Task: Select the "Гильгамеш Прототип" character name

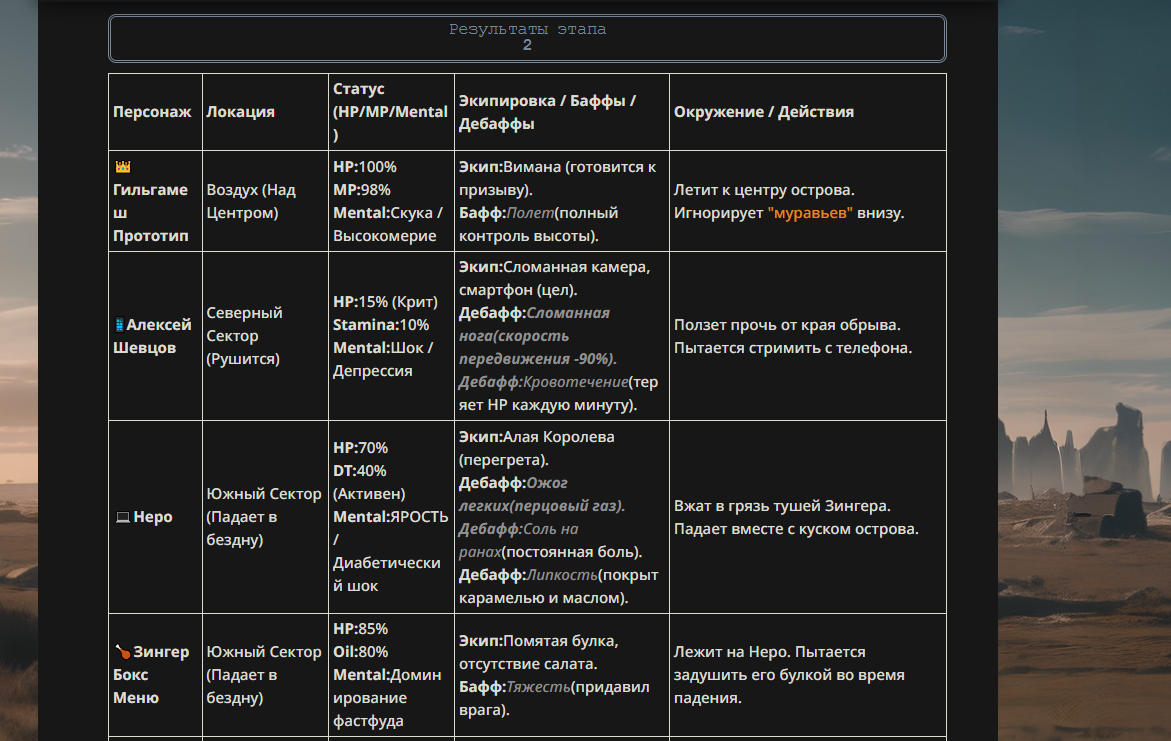Action: point(150,213)
